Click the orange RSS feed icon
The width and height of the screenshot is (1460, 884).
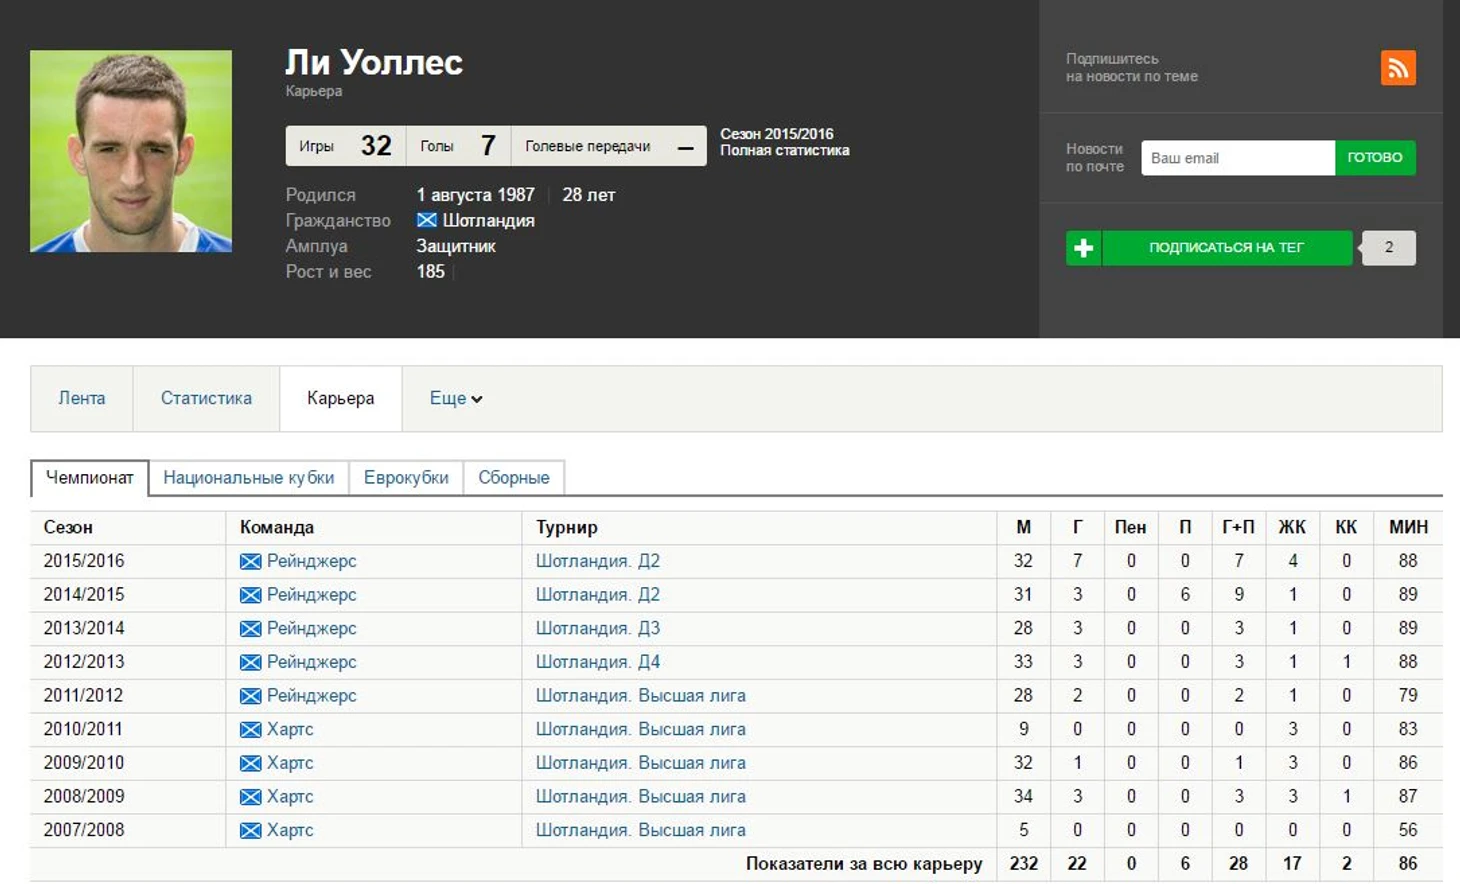tap(1397, 68)
